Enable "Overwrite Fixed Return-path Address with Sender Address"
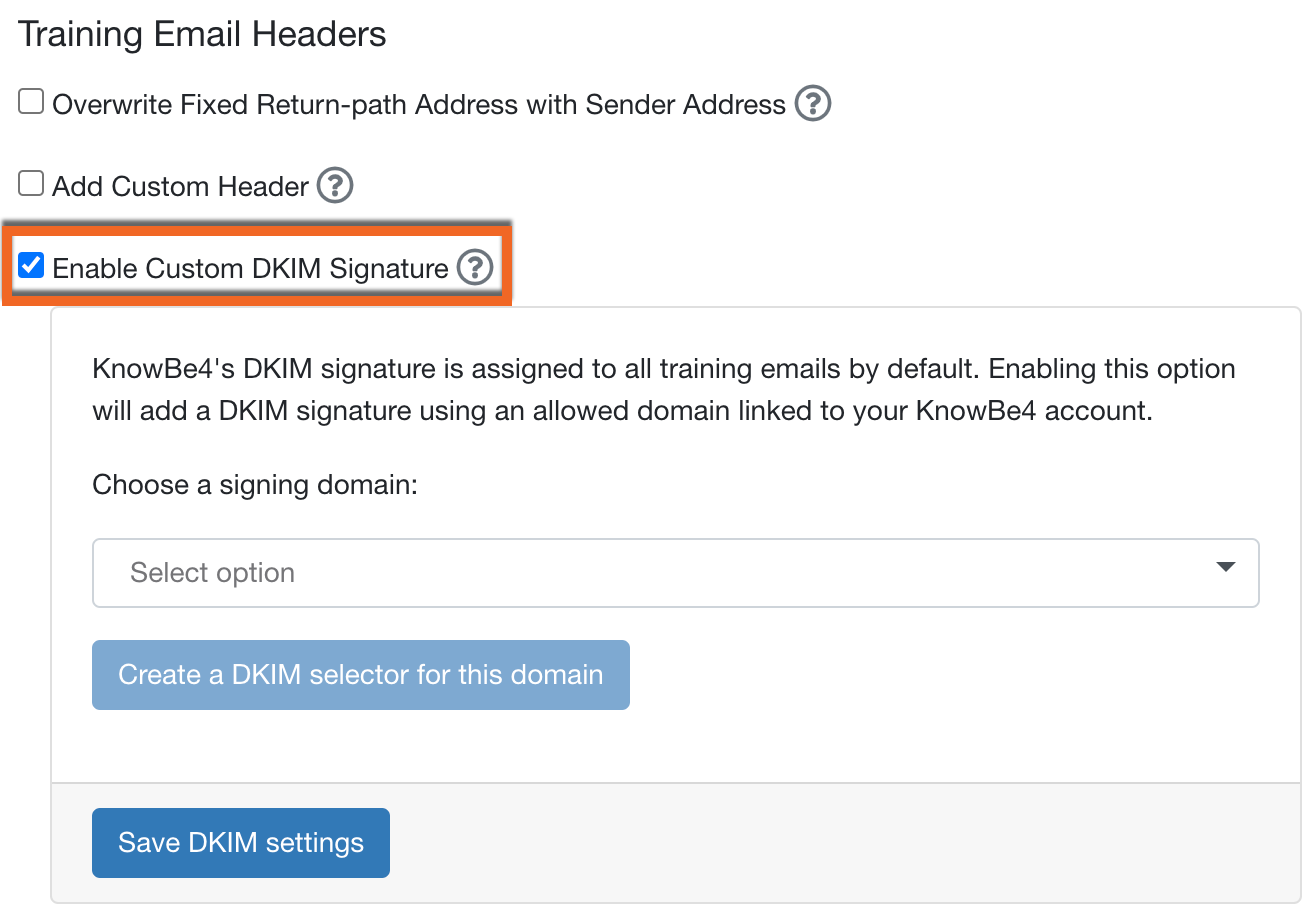This screenshot has height=914, width=1308. click(31, 99)
